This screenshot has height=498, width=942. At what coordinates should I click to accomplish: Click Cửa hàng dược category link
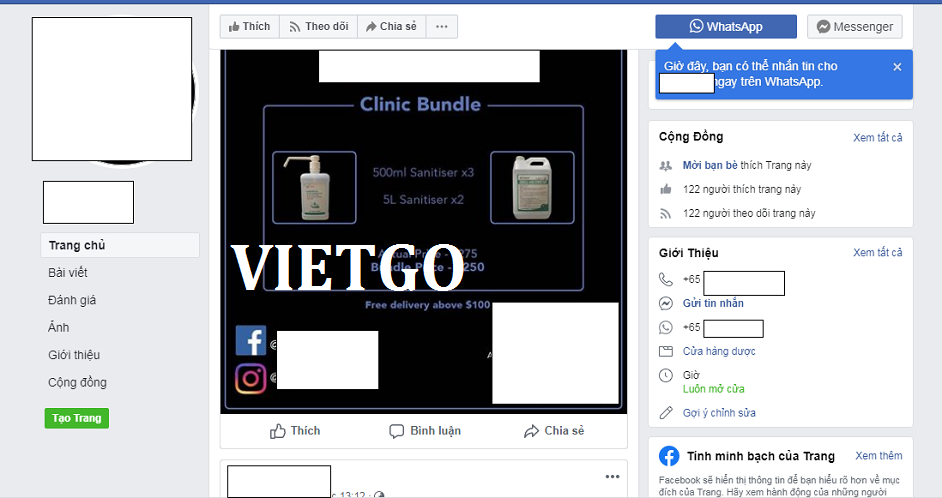click(x=719, y=351)
